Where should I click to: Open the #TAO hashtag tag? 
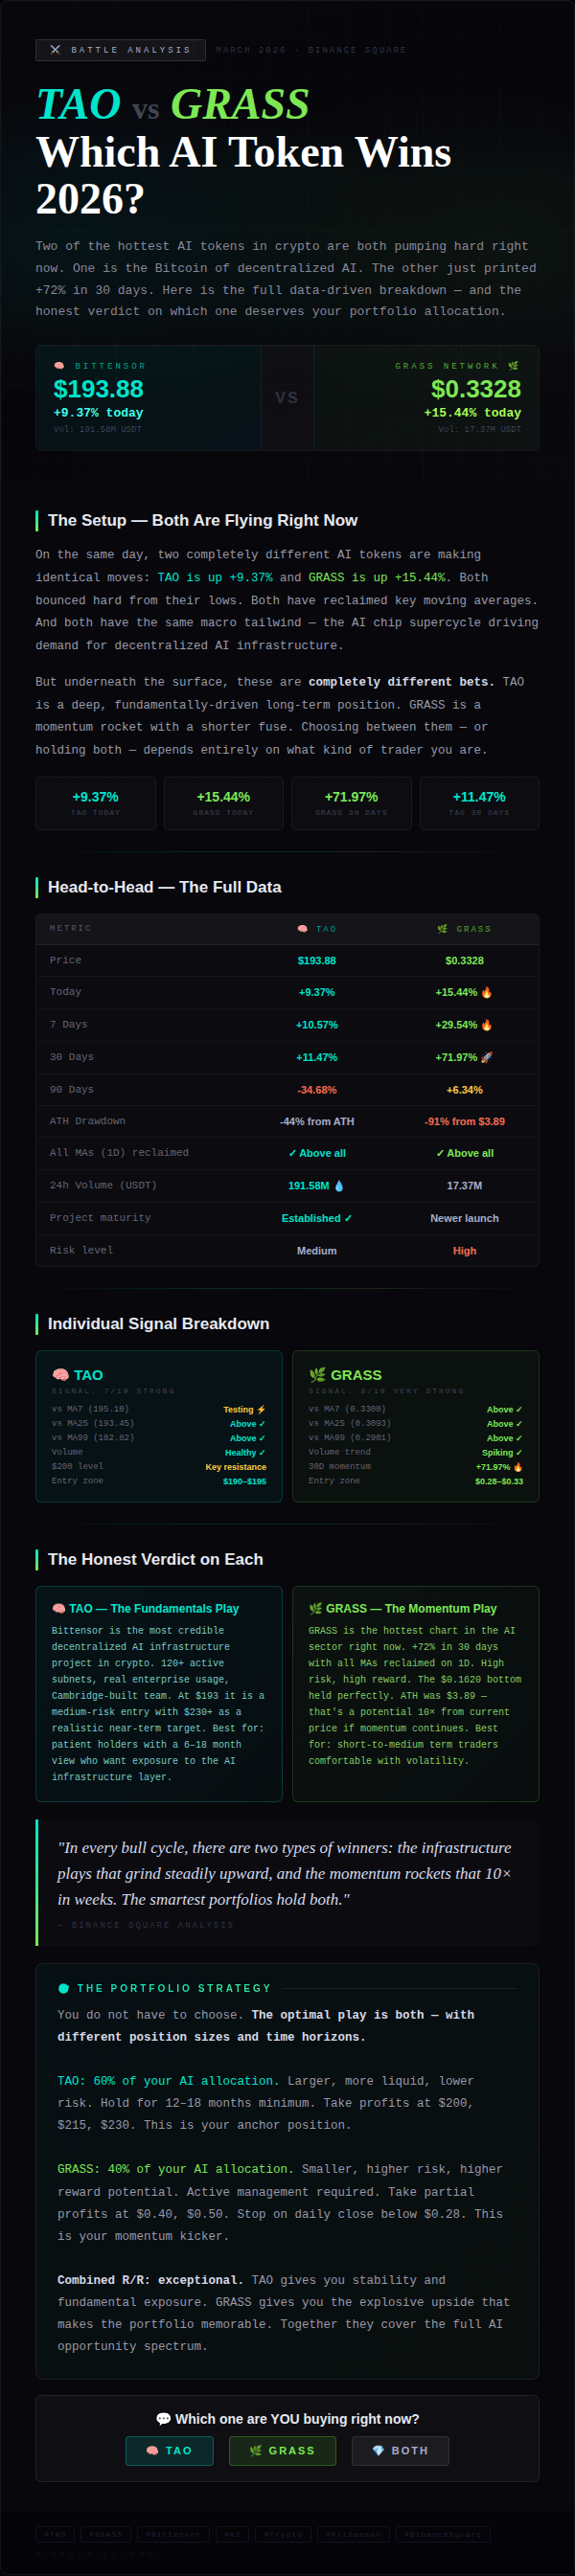click(x=55, y=2534)
